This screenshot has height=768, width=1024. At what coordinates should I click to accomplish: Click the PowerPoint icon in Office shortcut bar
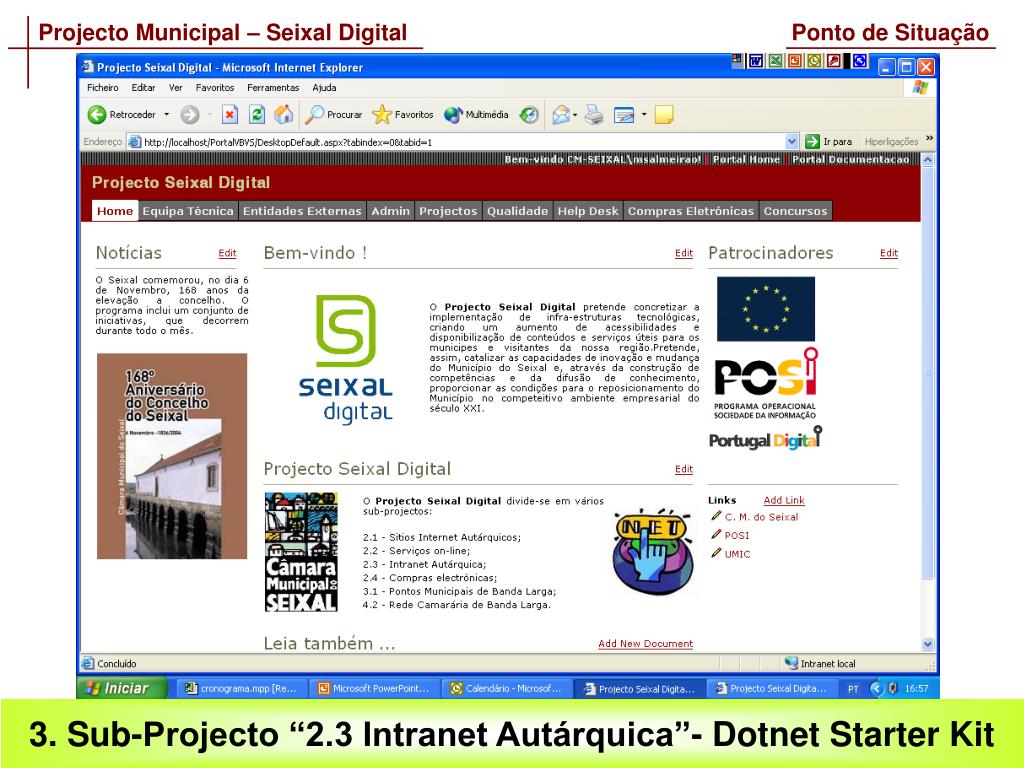pos(795,61)
